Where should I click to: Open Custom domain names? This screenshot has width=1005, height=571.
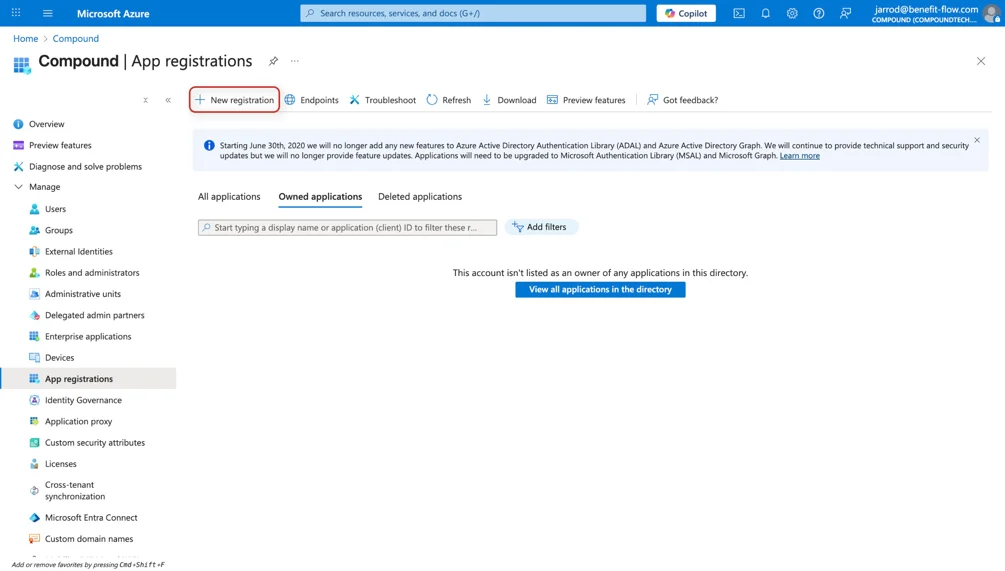coord(88,539)
